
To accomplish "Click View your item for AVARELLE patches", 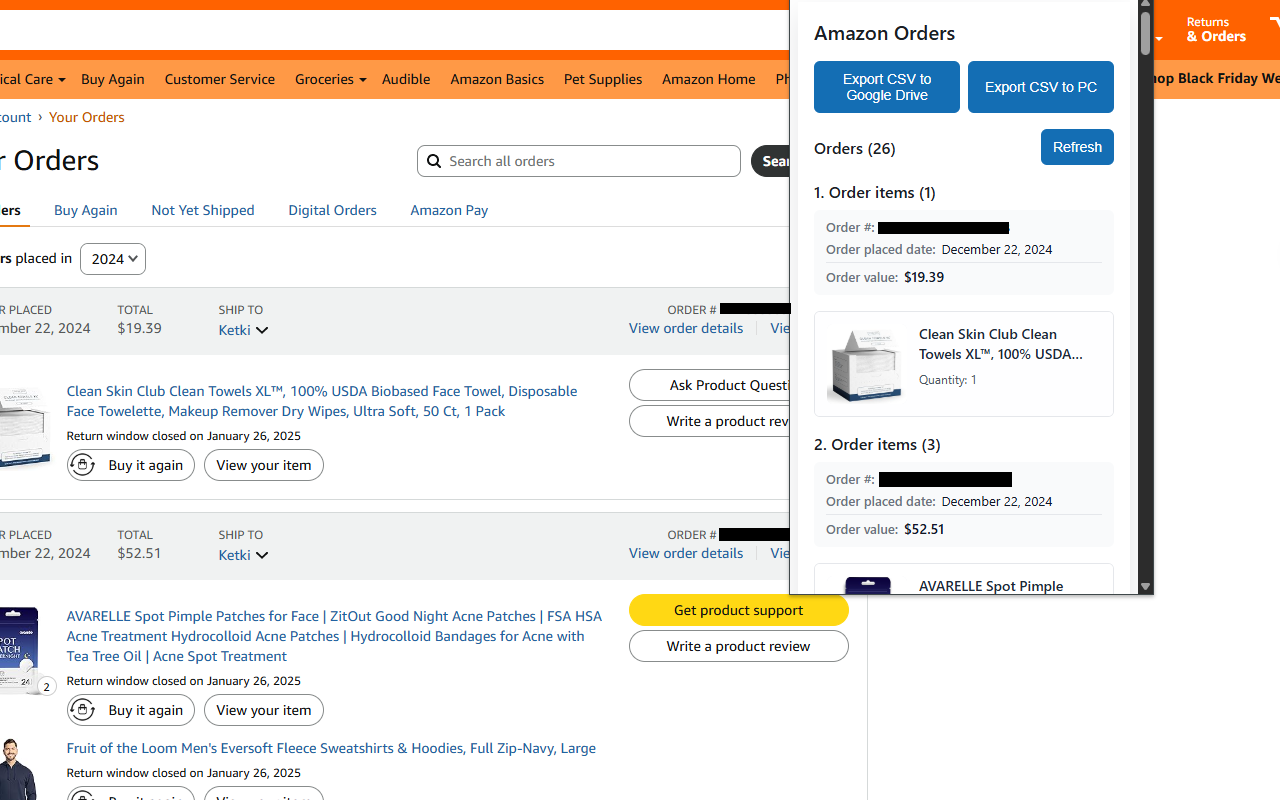I will 264,710.
